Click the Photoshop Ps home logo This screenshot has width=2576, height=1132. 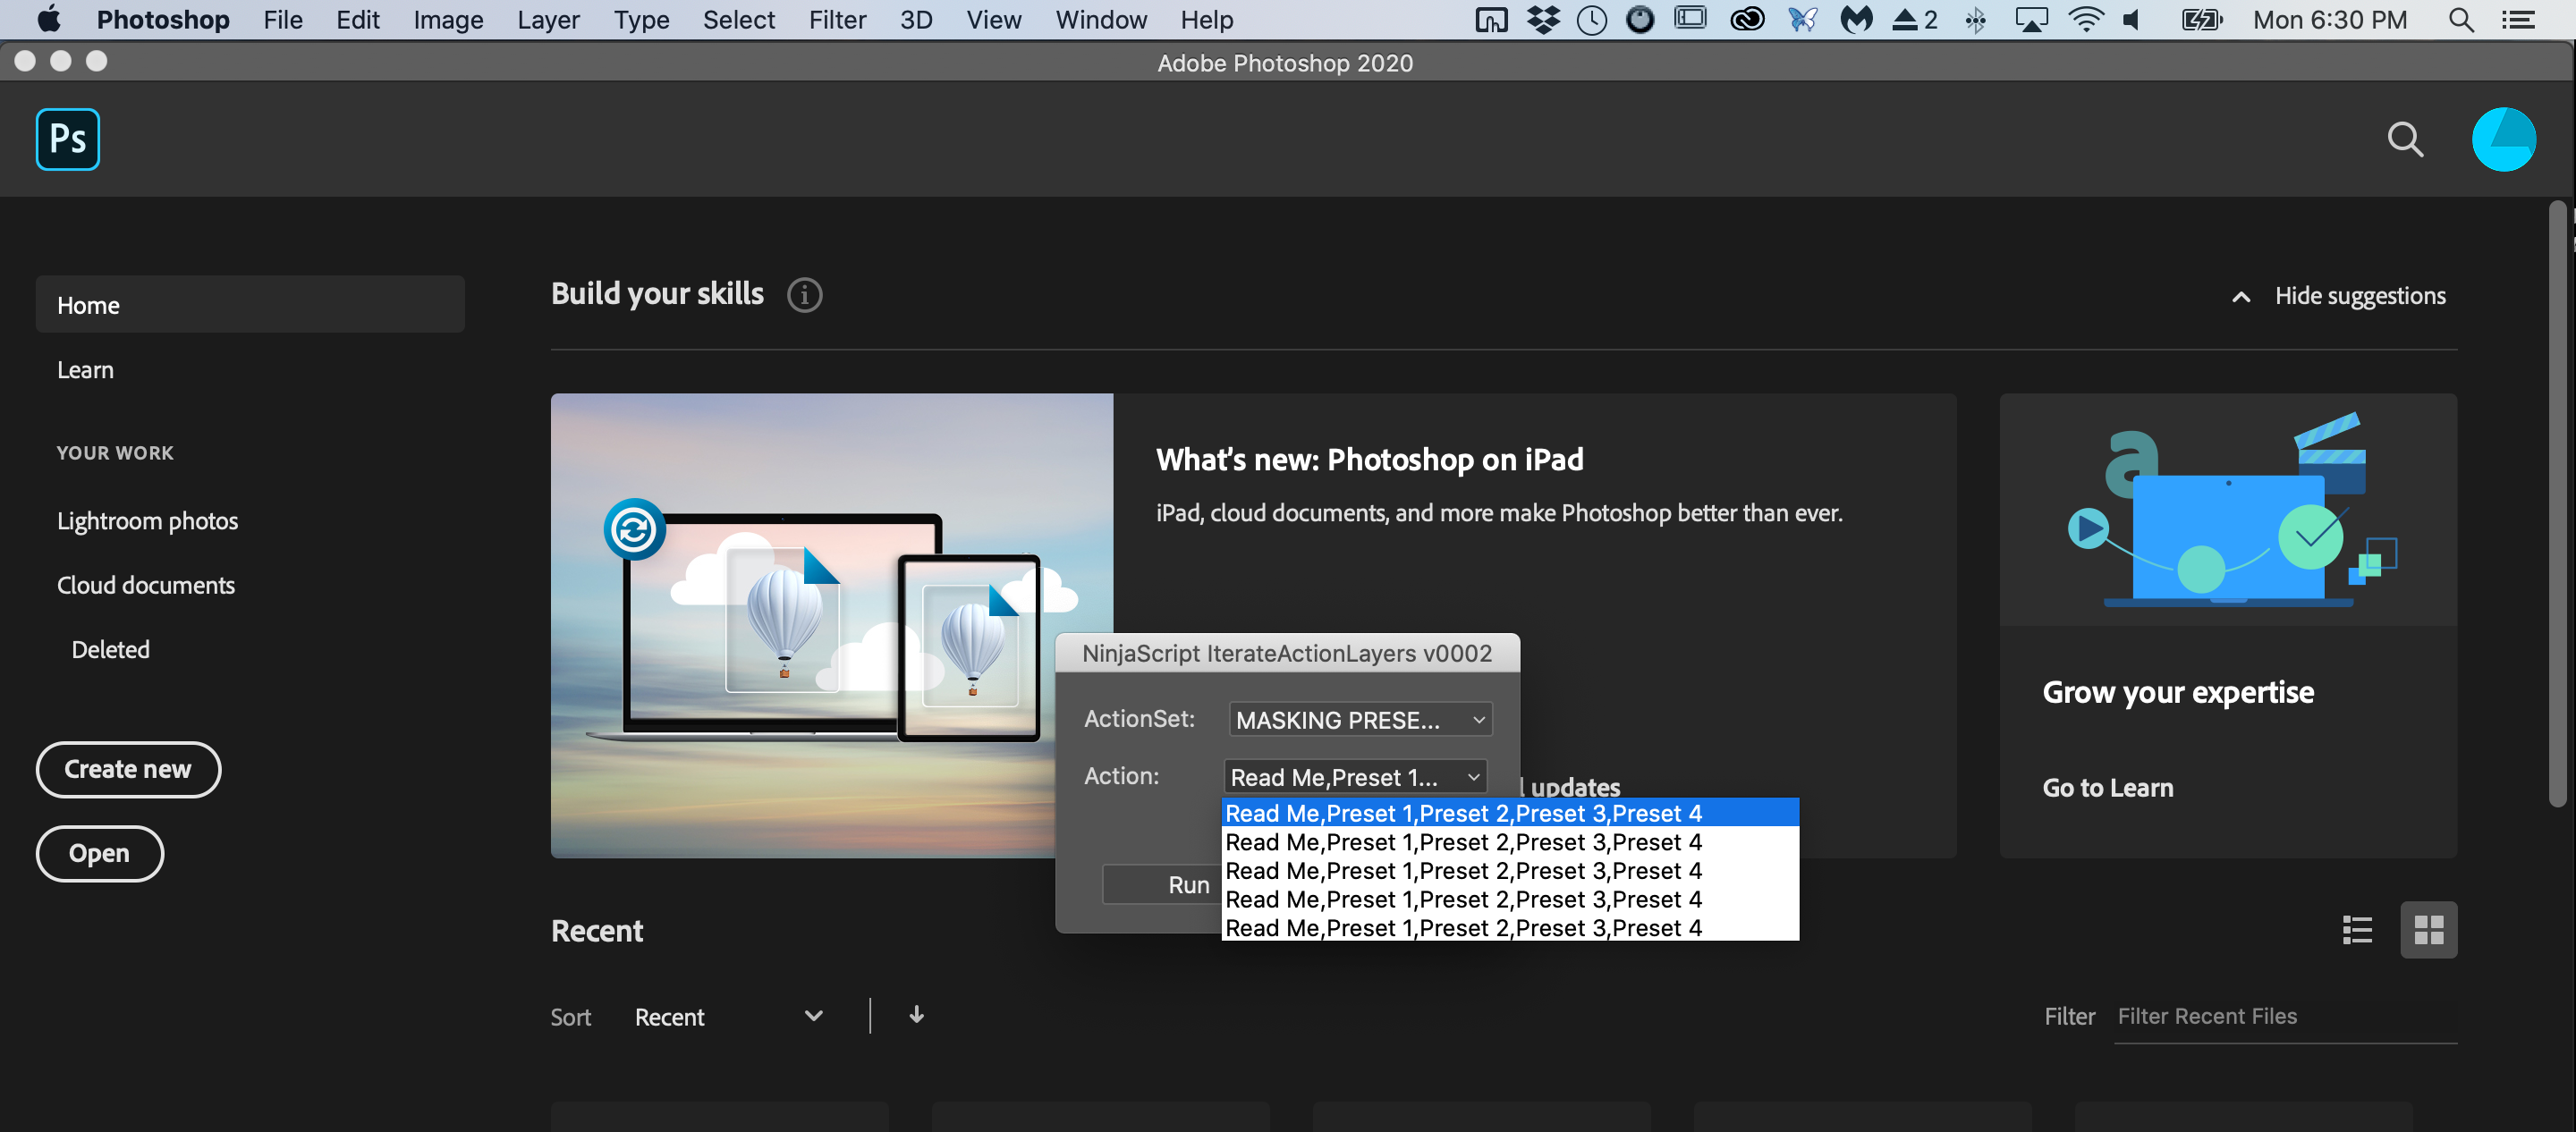67,139
